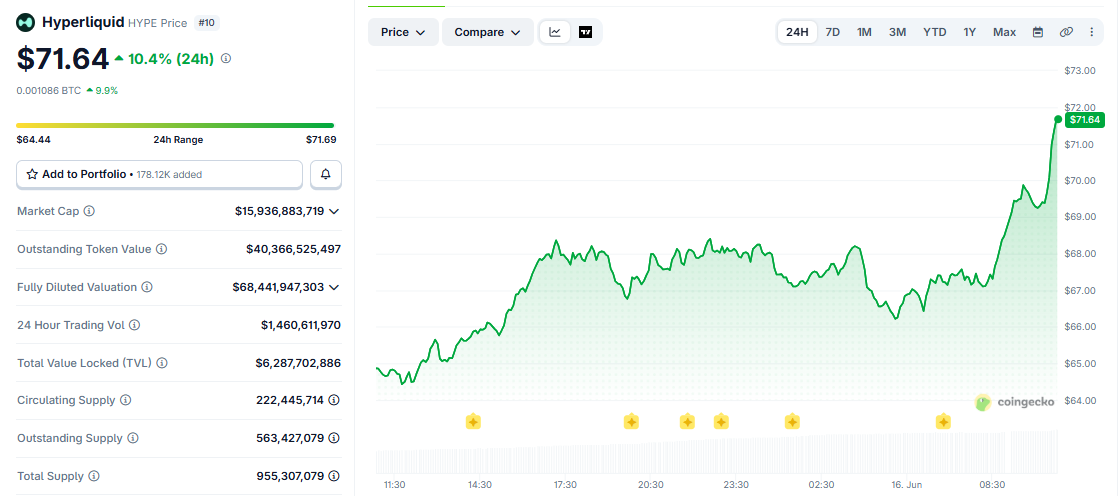
Task: Select the 3M time range
Action: point(898,32)
